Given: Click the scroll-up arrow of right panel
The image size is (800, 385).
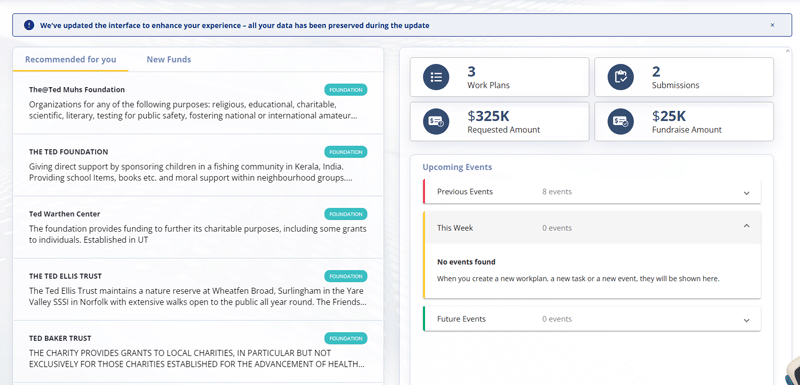Looking at the screenshot, I should click(787, 51).
